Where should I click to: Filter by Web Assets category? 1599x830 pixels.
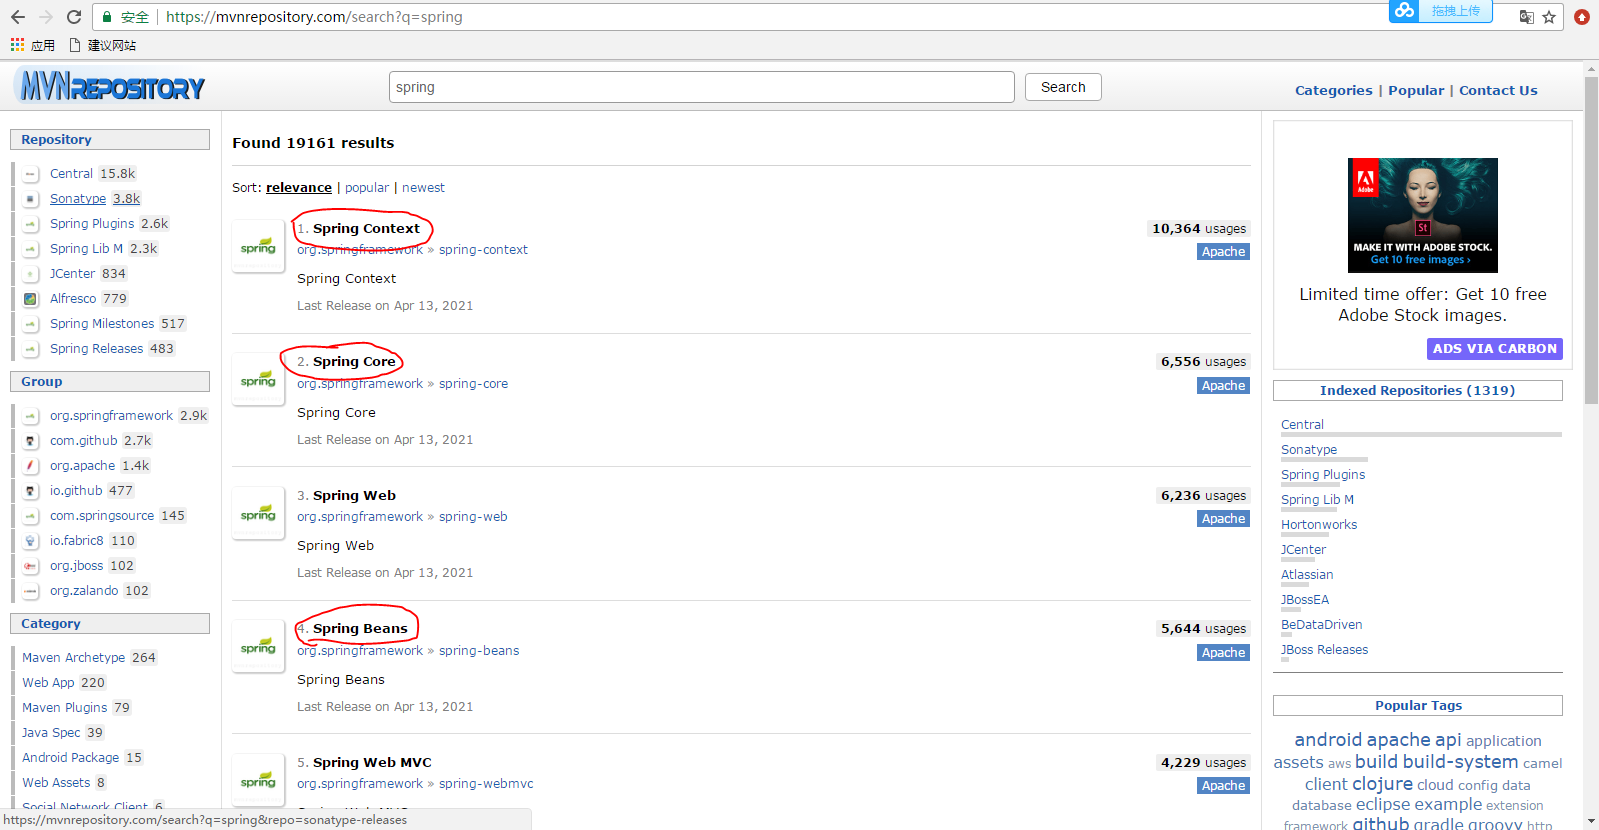point(56,783)
